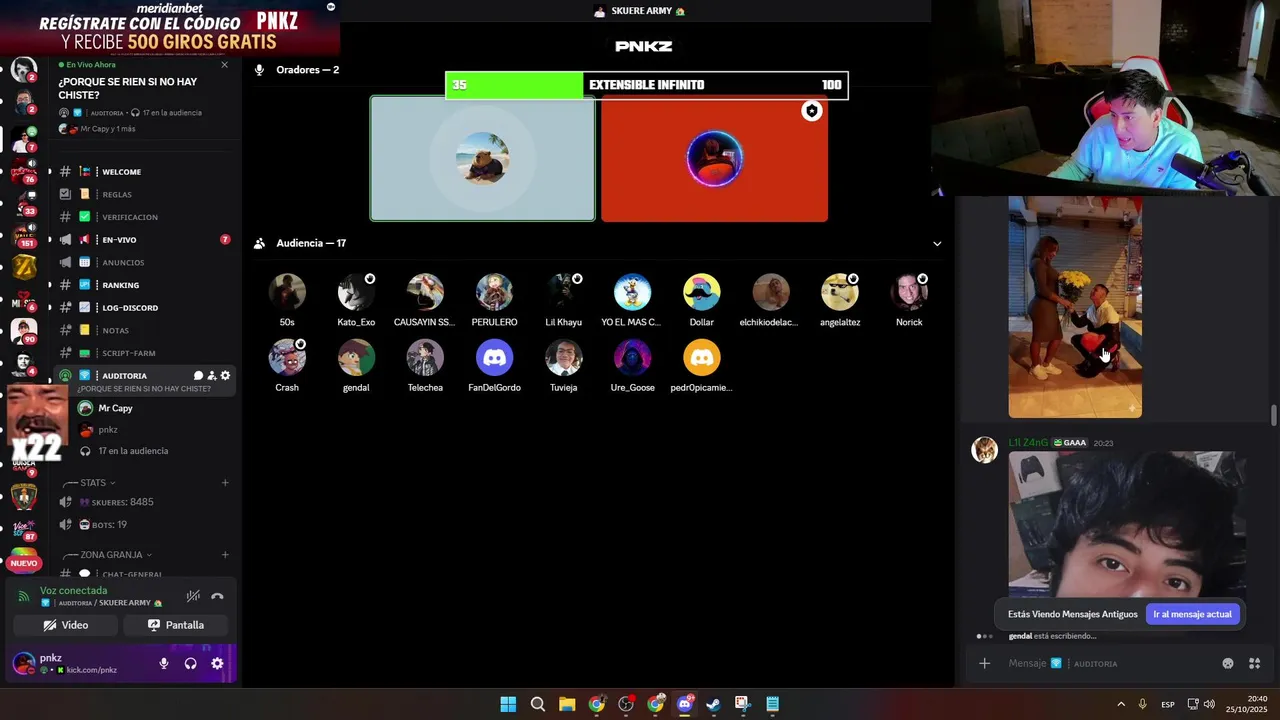Click invite people icon on AUDITORIA channel
Screen dimensions: 1280x720
[212, 376]
